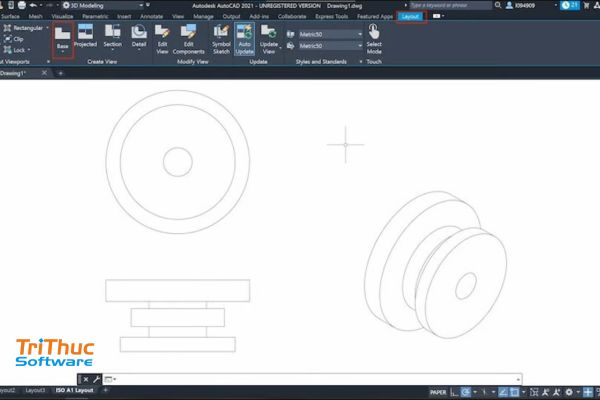Open the Edit View tool
This screenshot has width=600, height=400.
click(162, 39)
